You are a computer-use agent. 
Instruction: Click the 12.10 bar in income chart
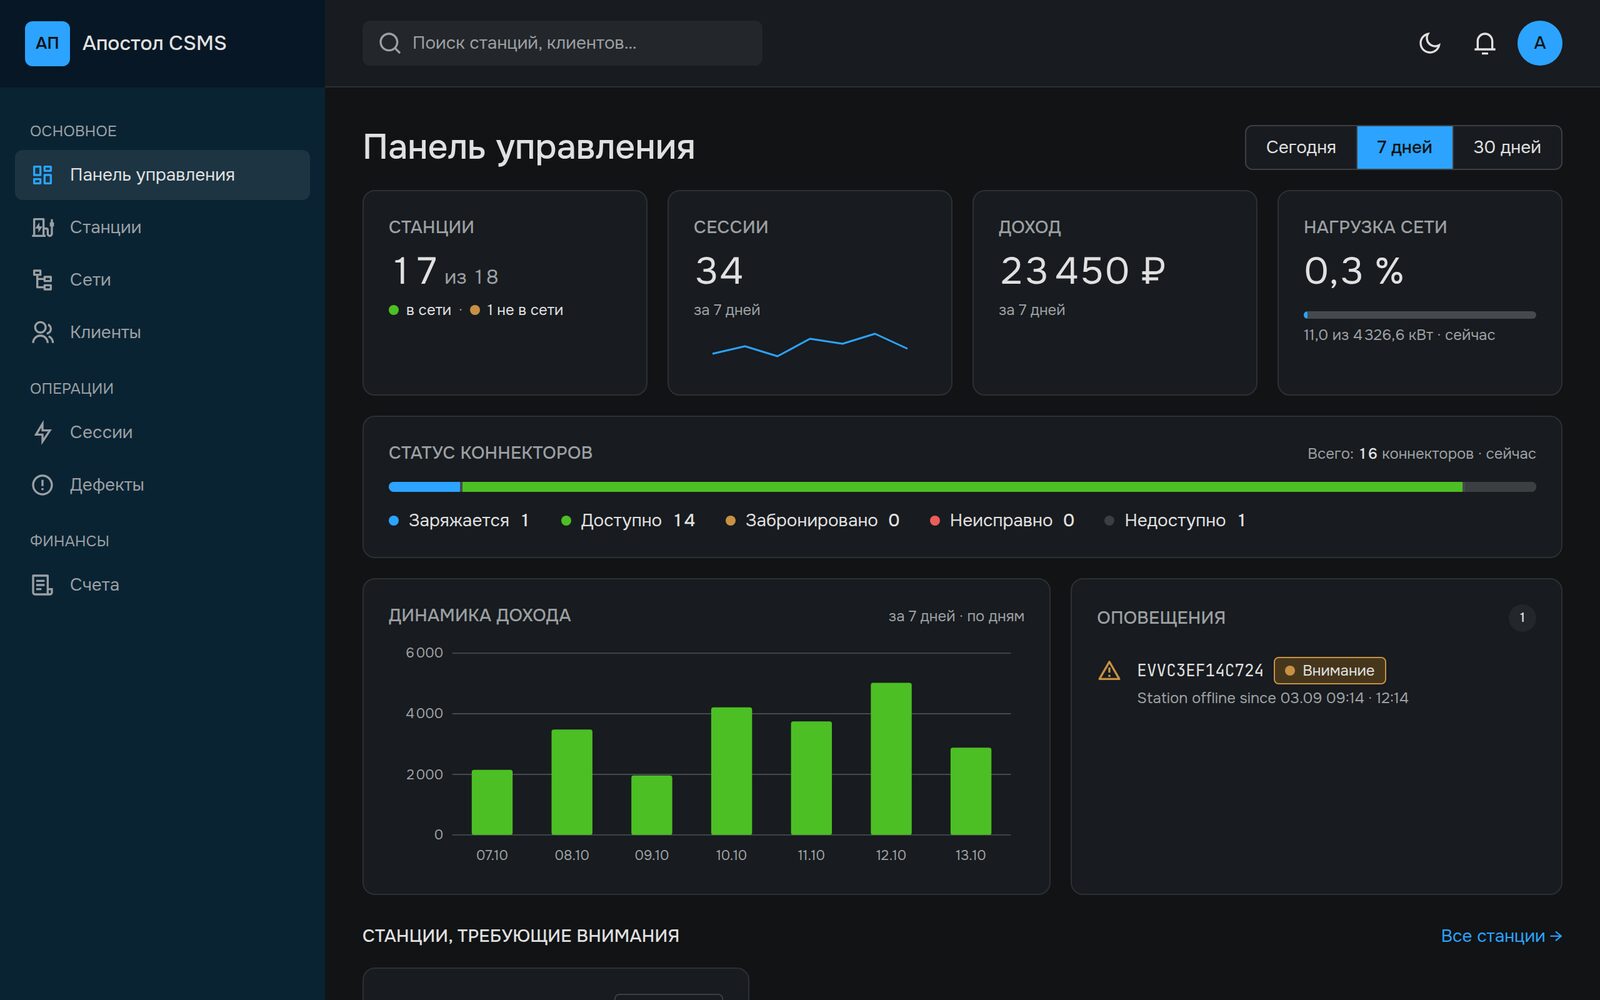(891, 759)
